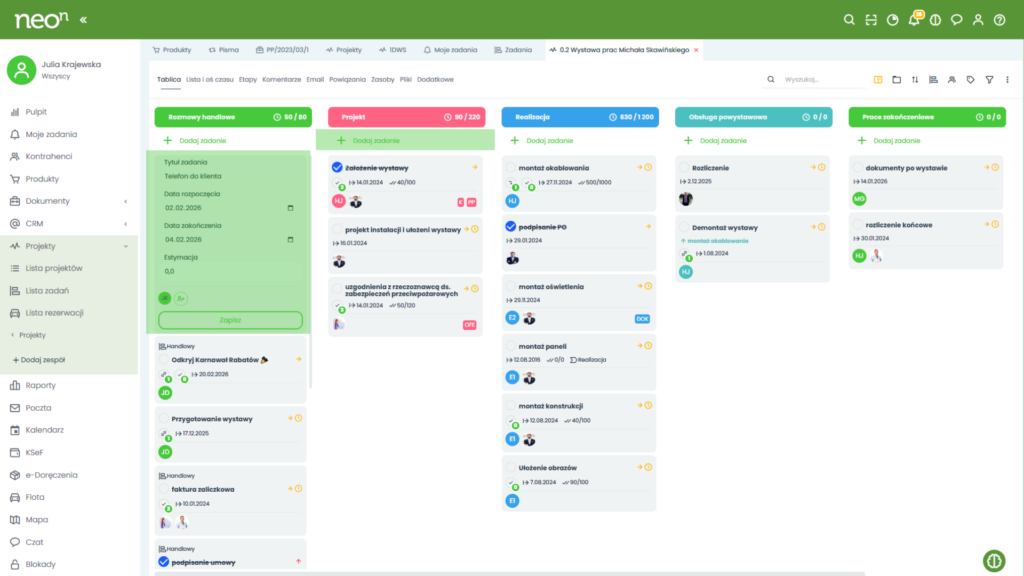Click the Wyszukaj search field

822,79
